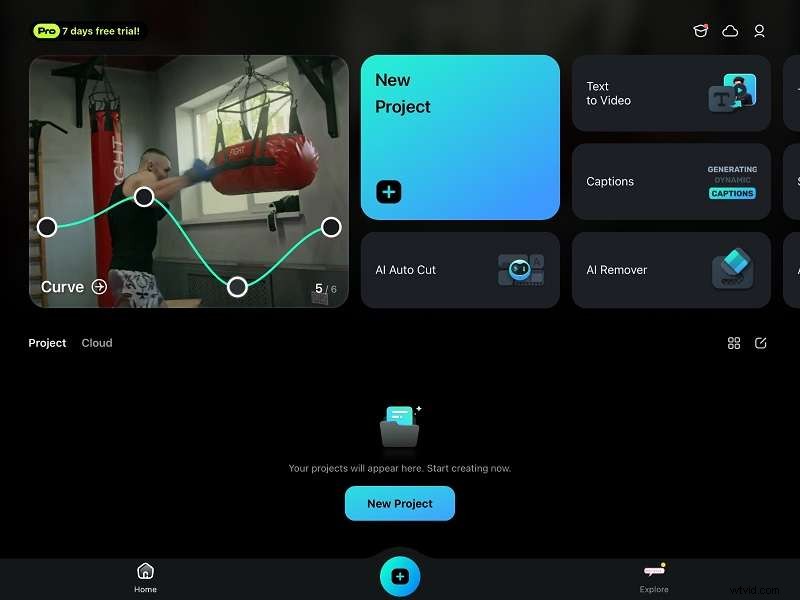Image resolution: width=800 pixels, height=600 pixels.
Task: Tap the blue New Project button
Action: (400, 503)
